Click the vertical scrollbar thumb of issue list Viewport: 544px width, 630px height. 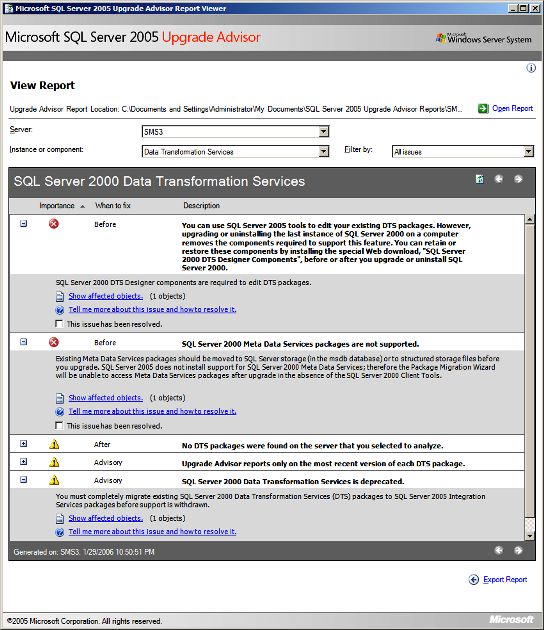click(x=530, y=370)
